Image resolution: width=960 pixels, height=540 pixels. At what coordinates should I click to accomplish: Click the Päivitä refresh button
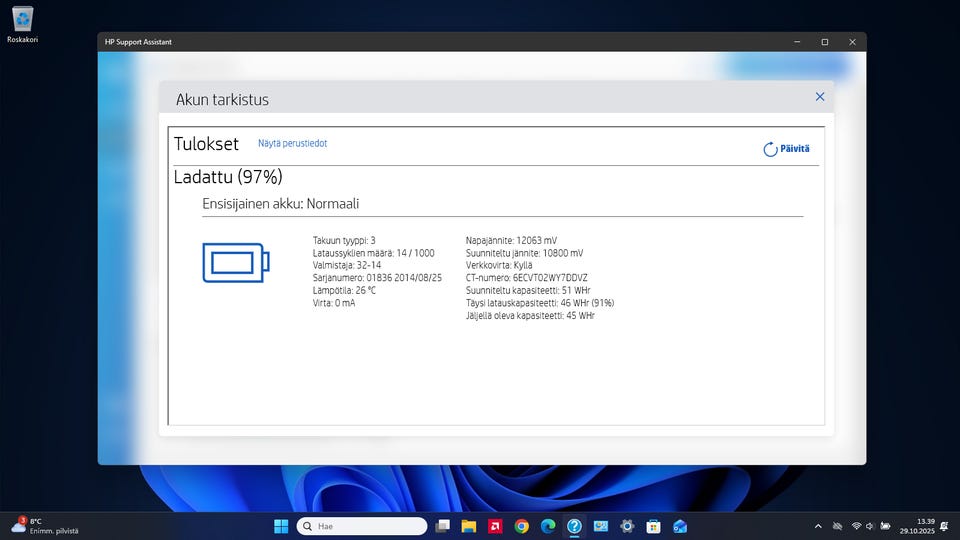point(786,149)
